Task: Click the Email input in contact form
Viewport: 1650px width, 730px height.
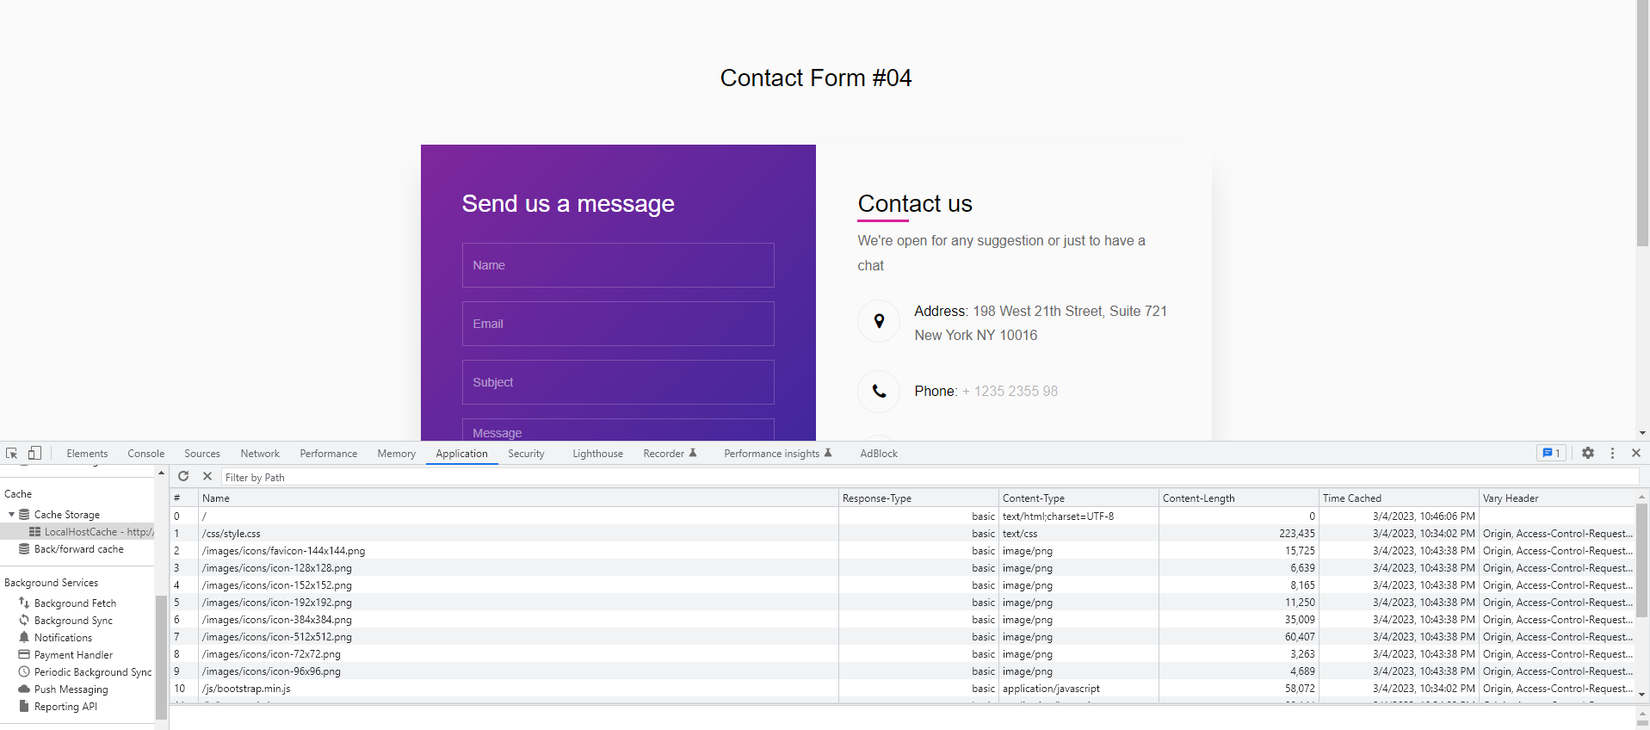Action: coord(618,324)
